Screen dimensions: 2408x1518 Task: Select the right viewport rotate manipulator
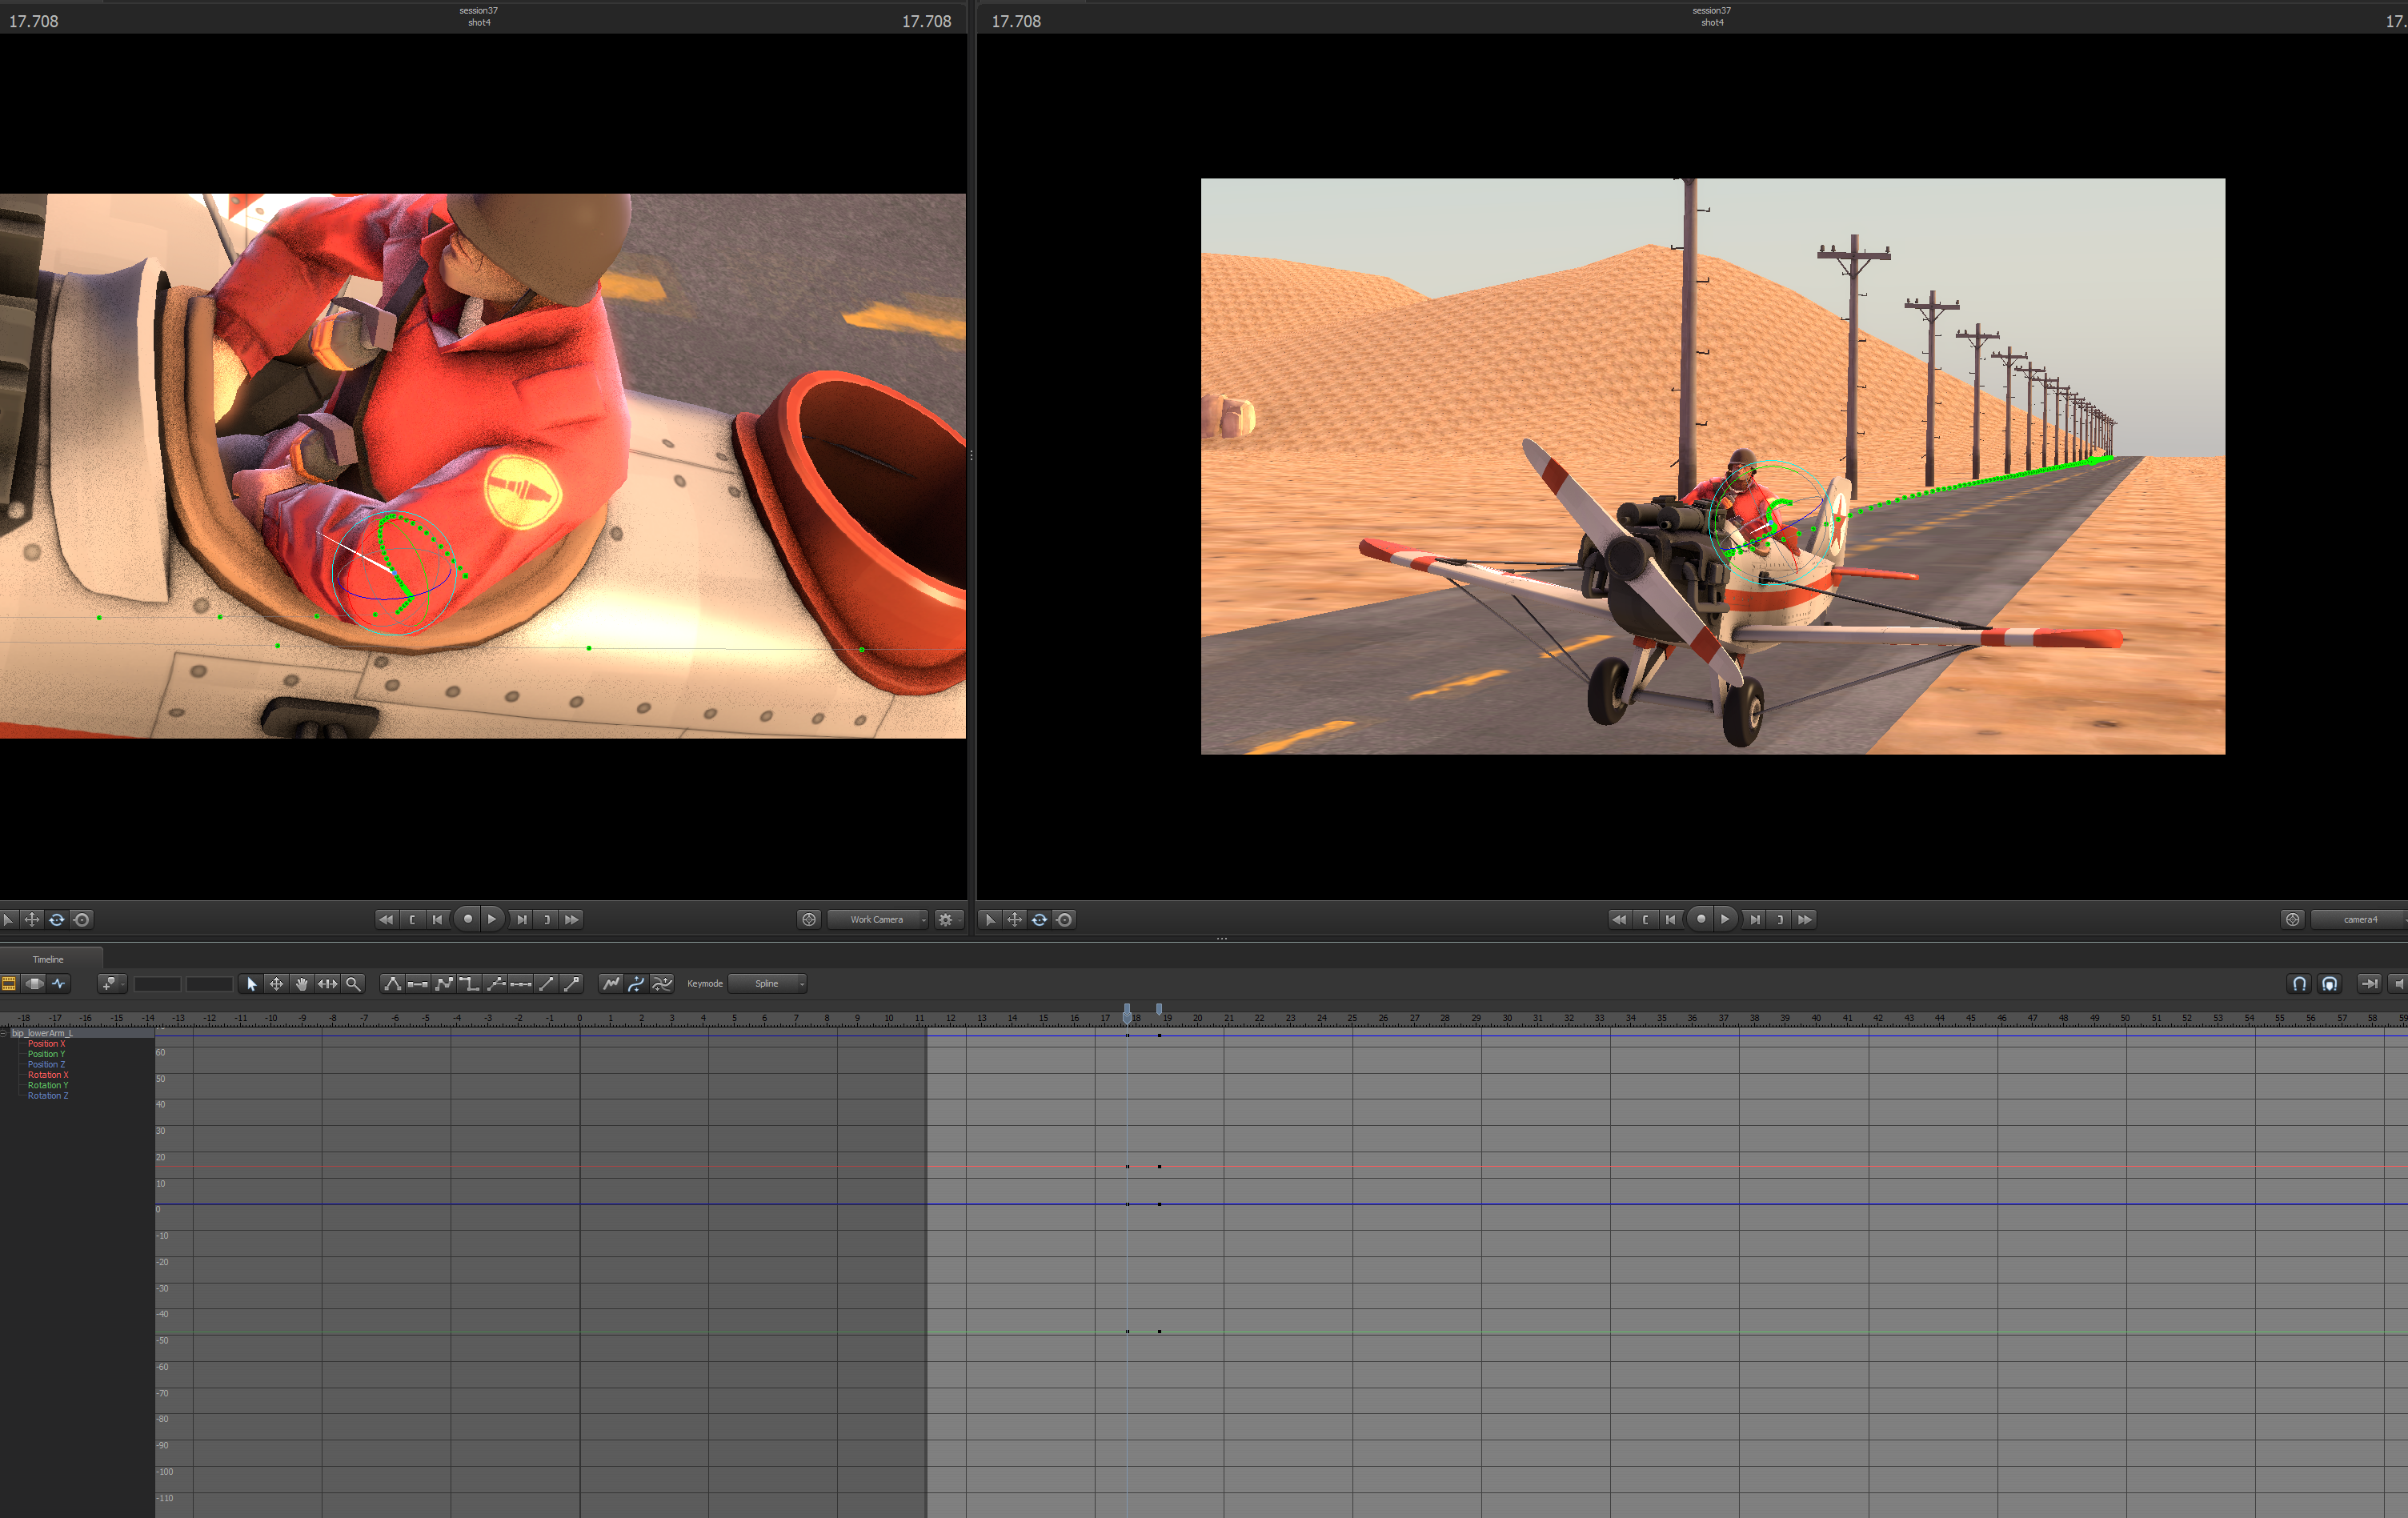(1040, 920)
